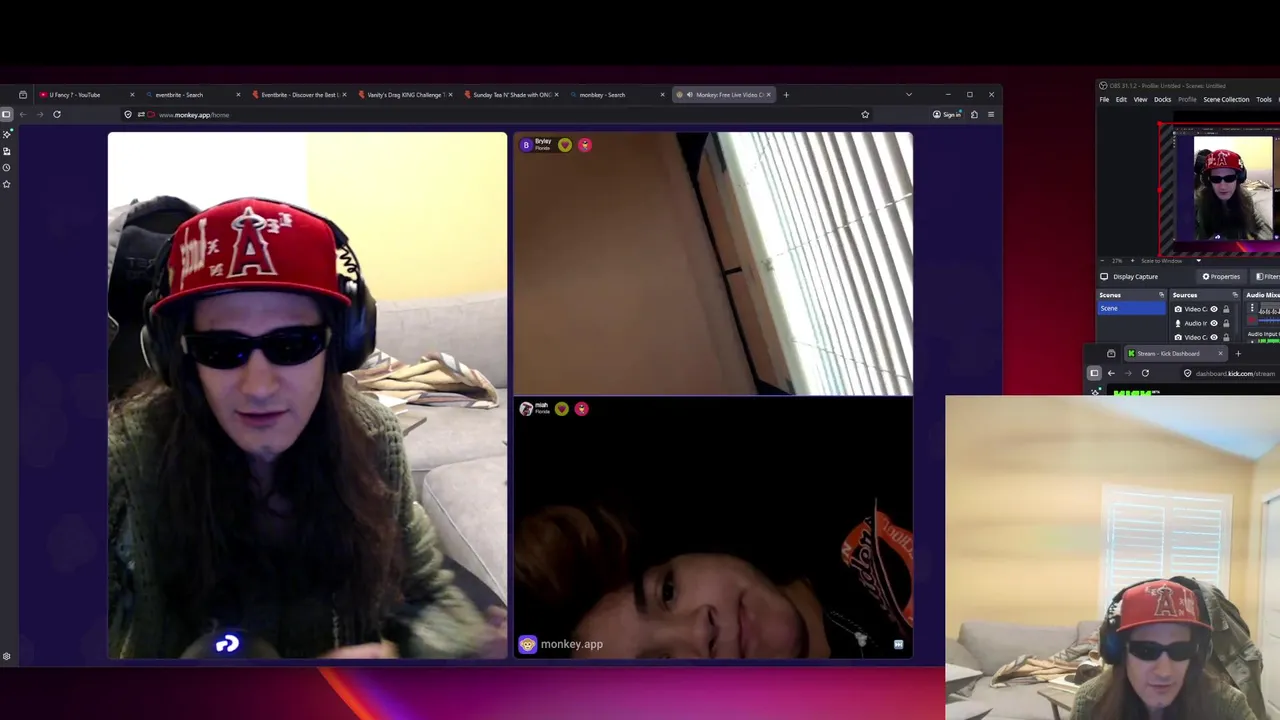
Task: Open the OBS Edit menu
Action: pyautogui.click(x=1121, y=100)
